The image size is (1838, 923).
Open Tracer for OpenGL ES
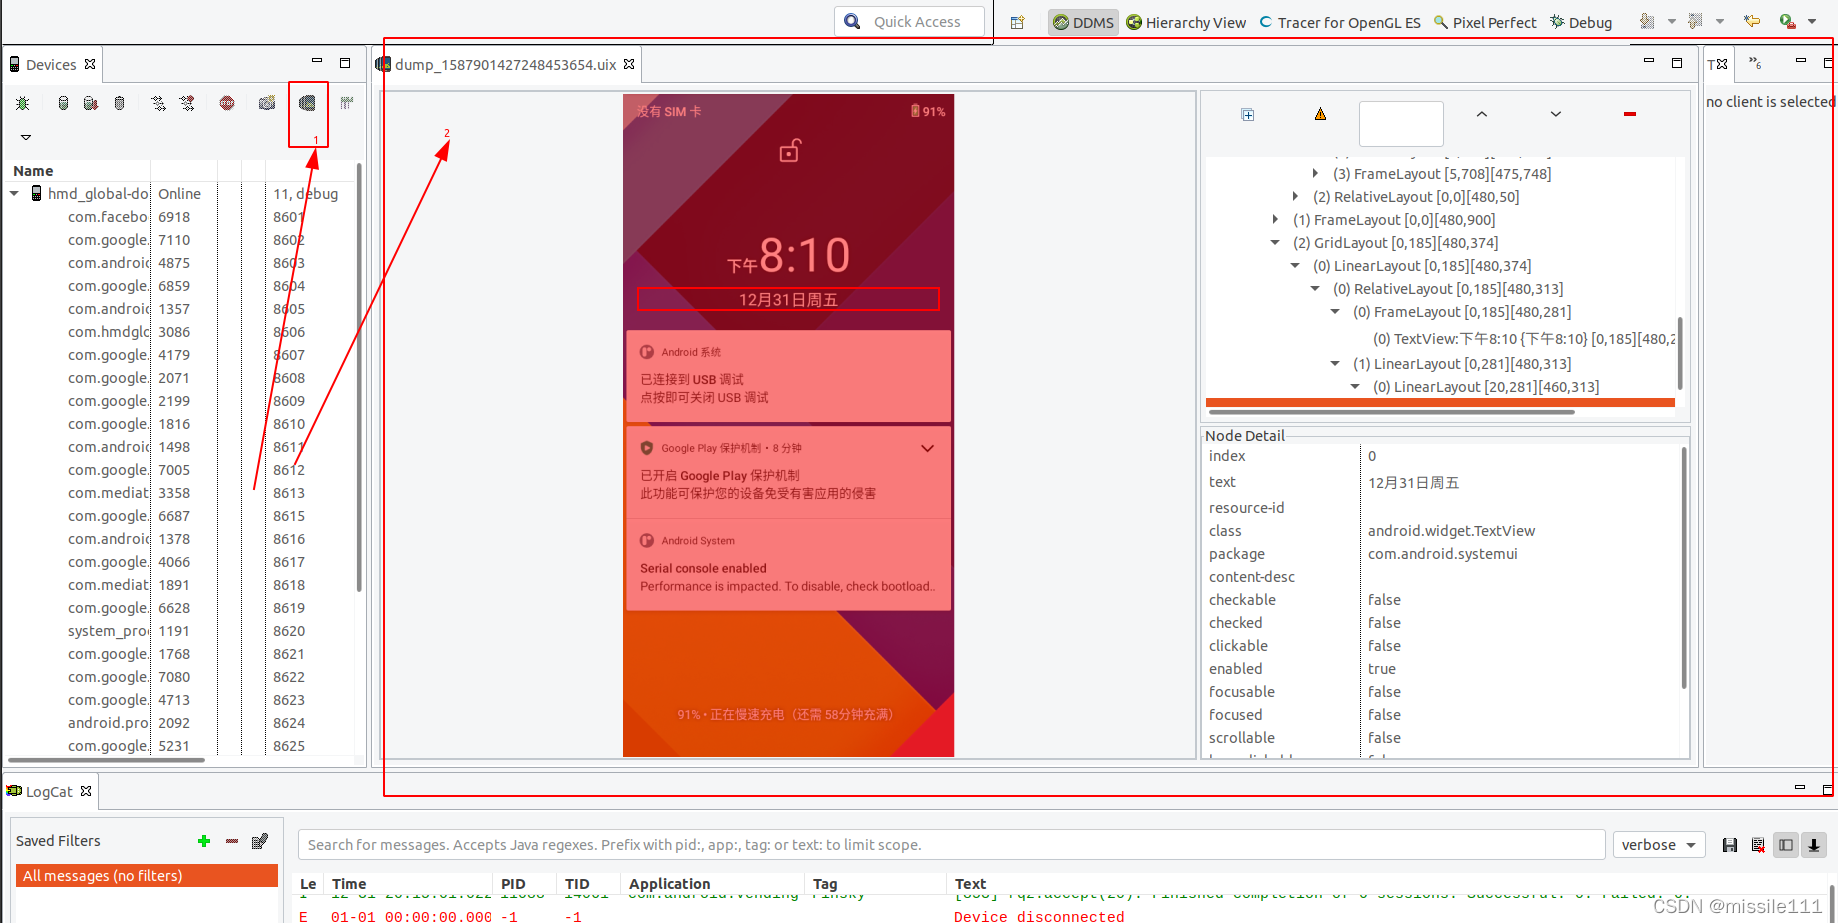(x=1339, y=22)
